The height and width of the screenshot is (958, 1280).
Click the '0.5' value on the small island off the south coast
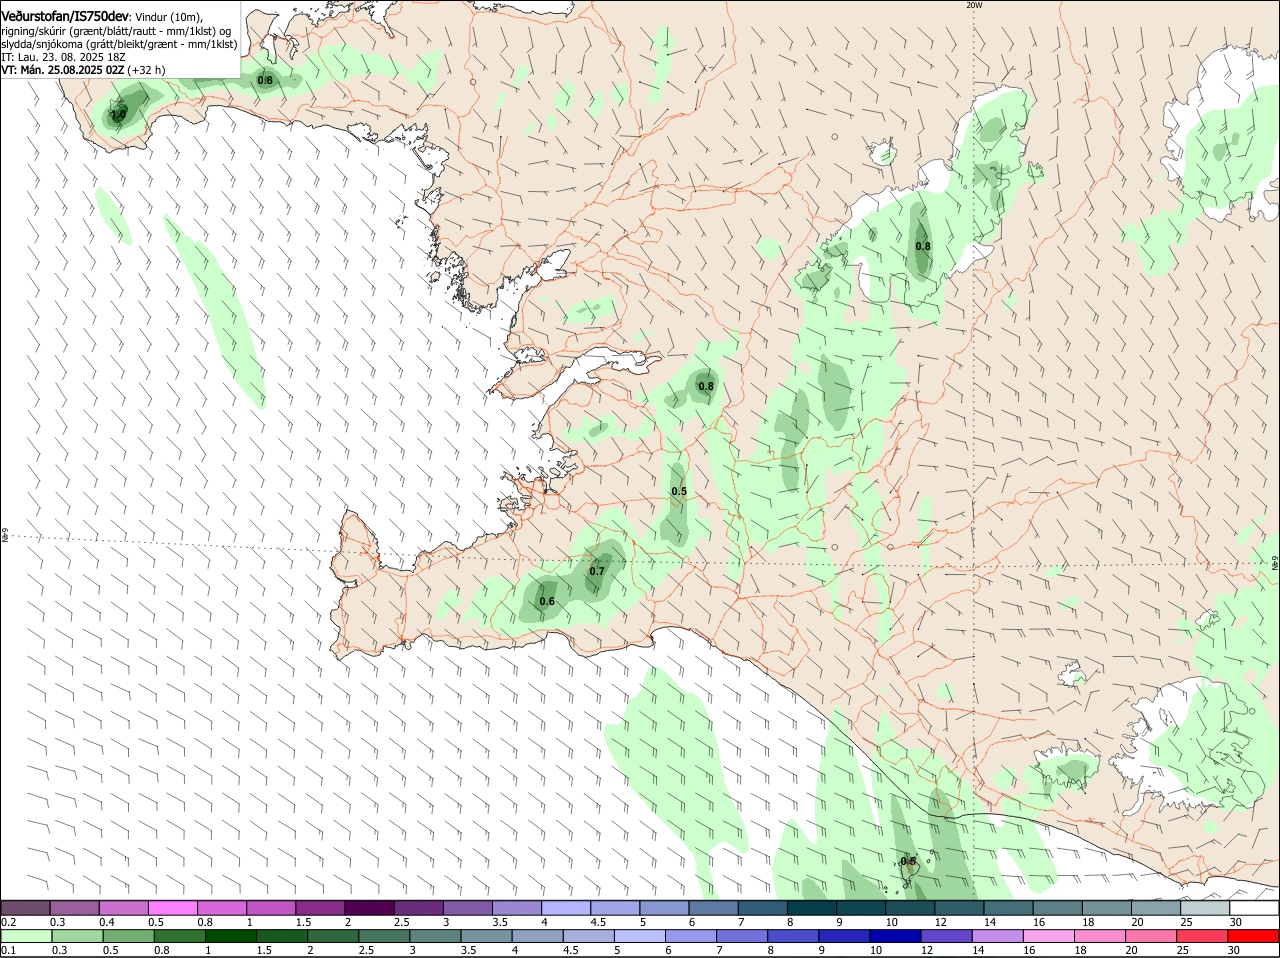click(x=908, y=861)
